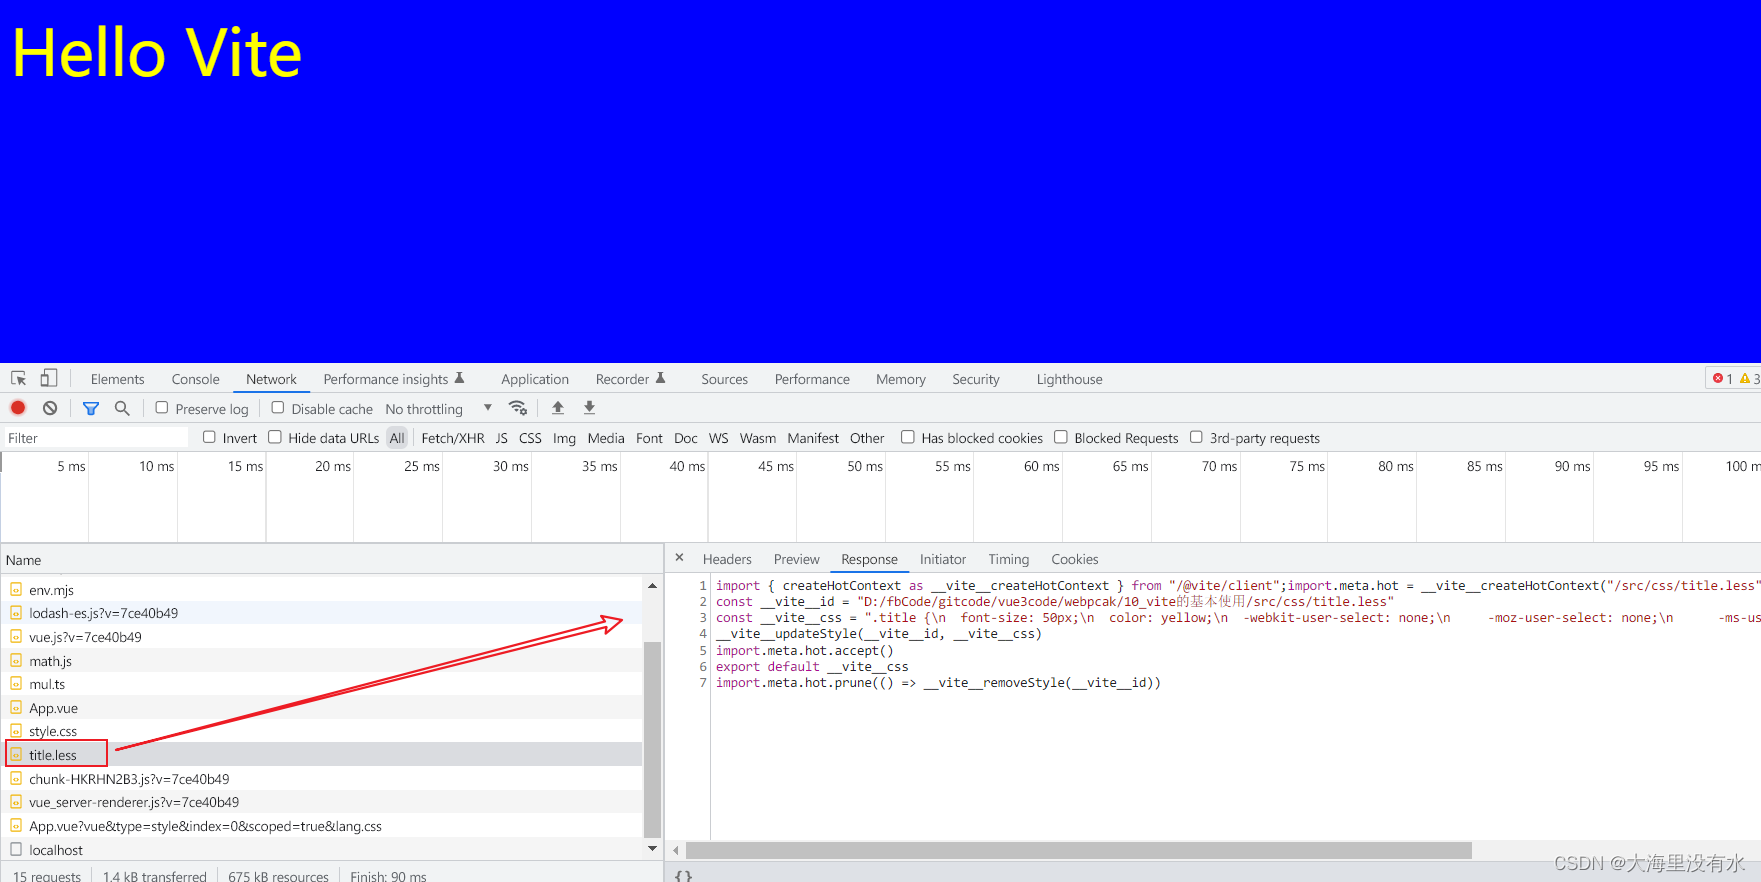Select the style.css request row

[x=322, y=731]
